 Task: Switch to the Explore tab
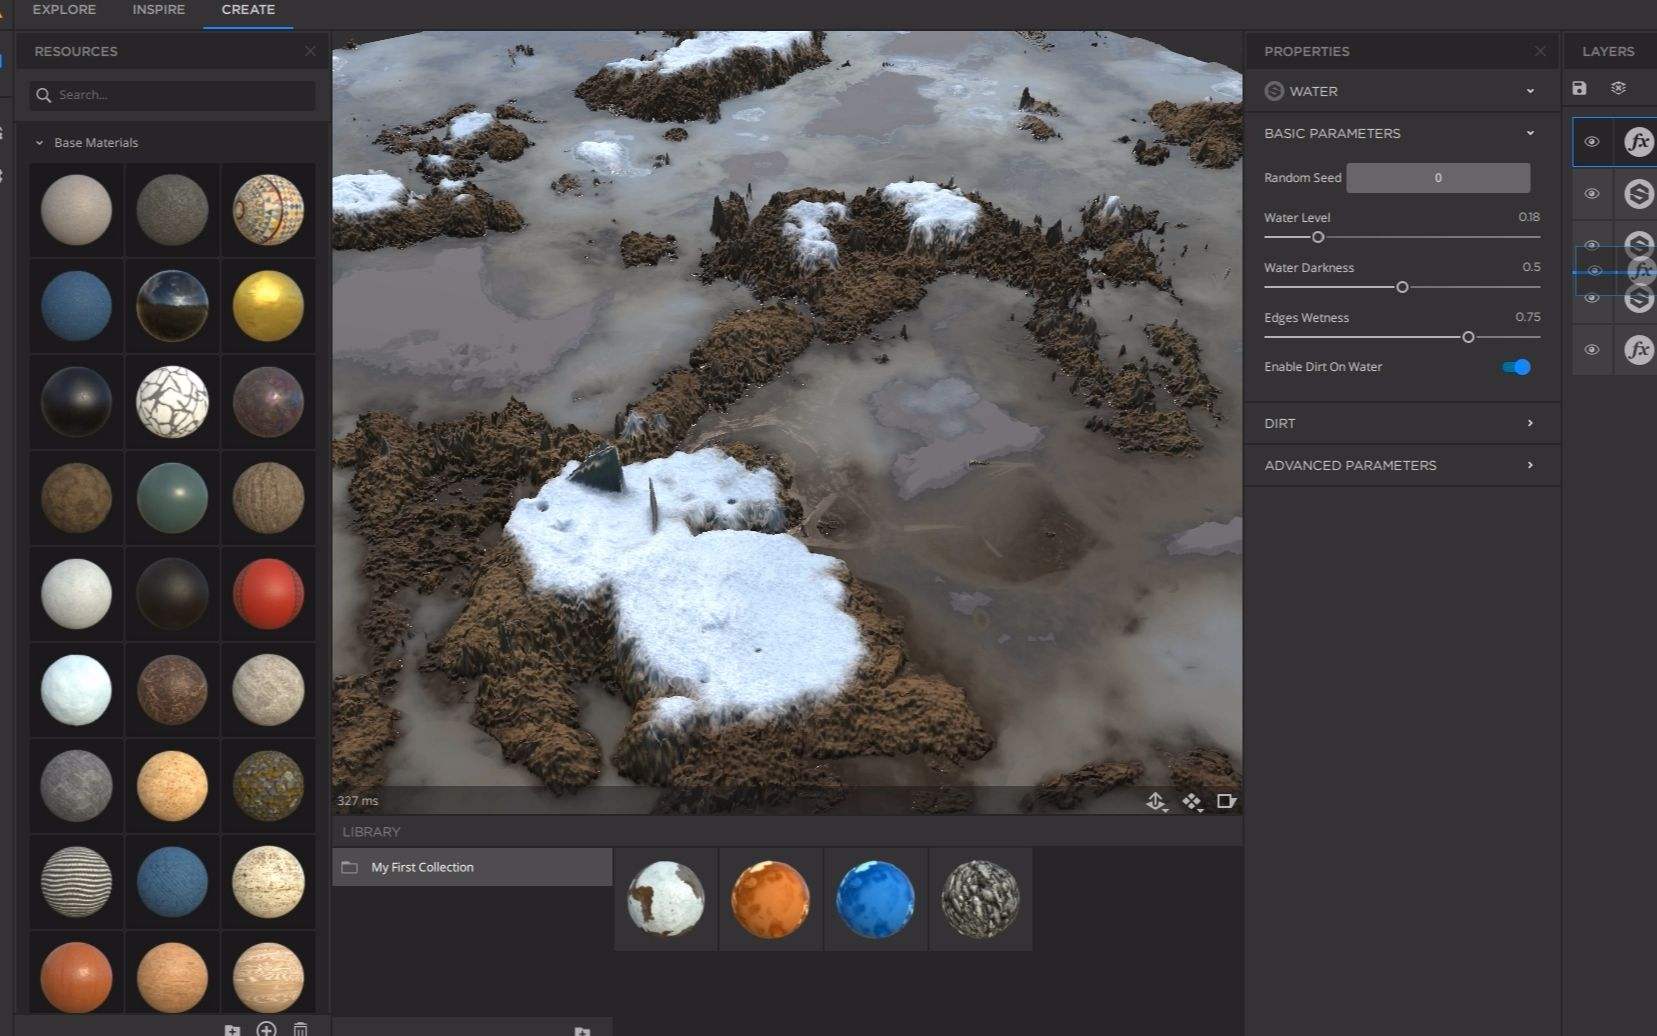pos(64,10)
